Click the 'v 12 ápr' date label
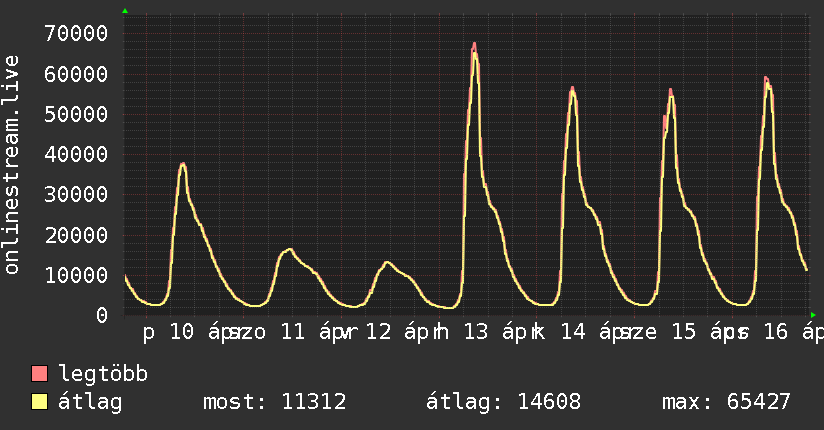This screenshot has width=824, height=430. pos(388,332)
